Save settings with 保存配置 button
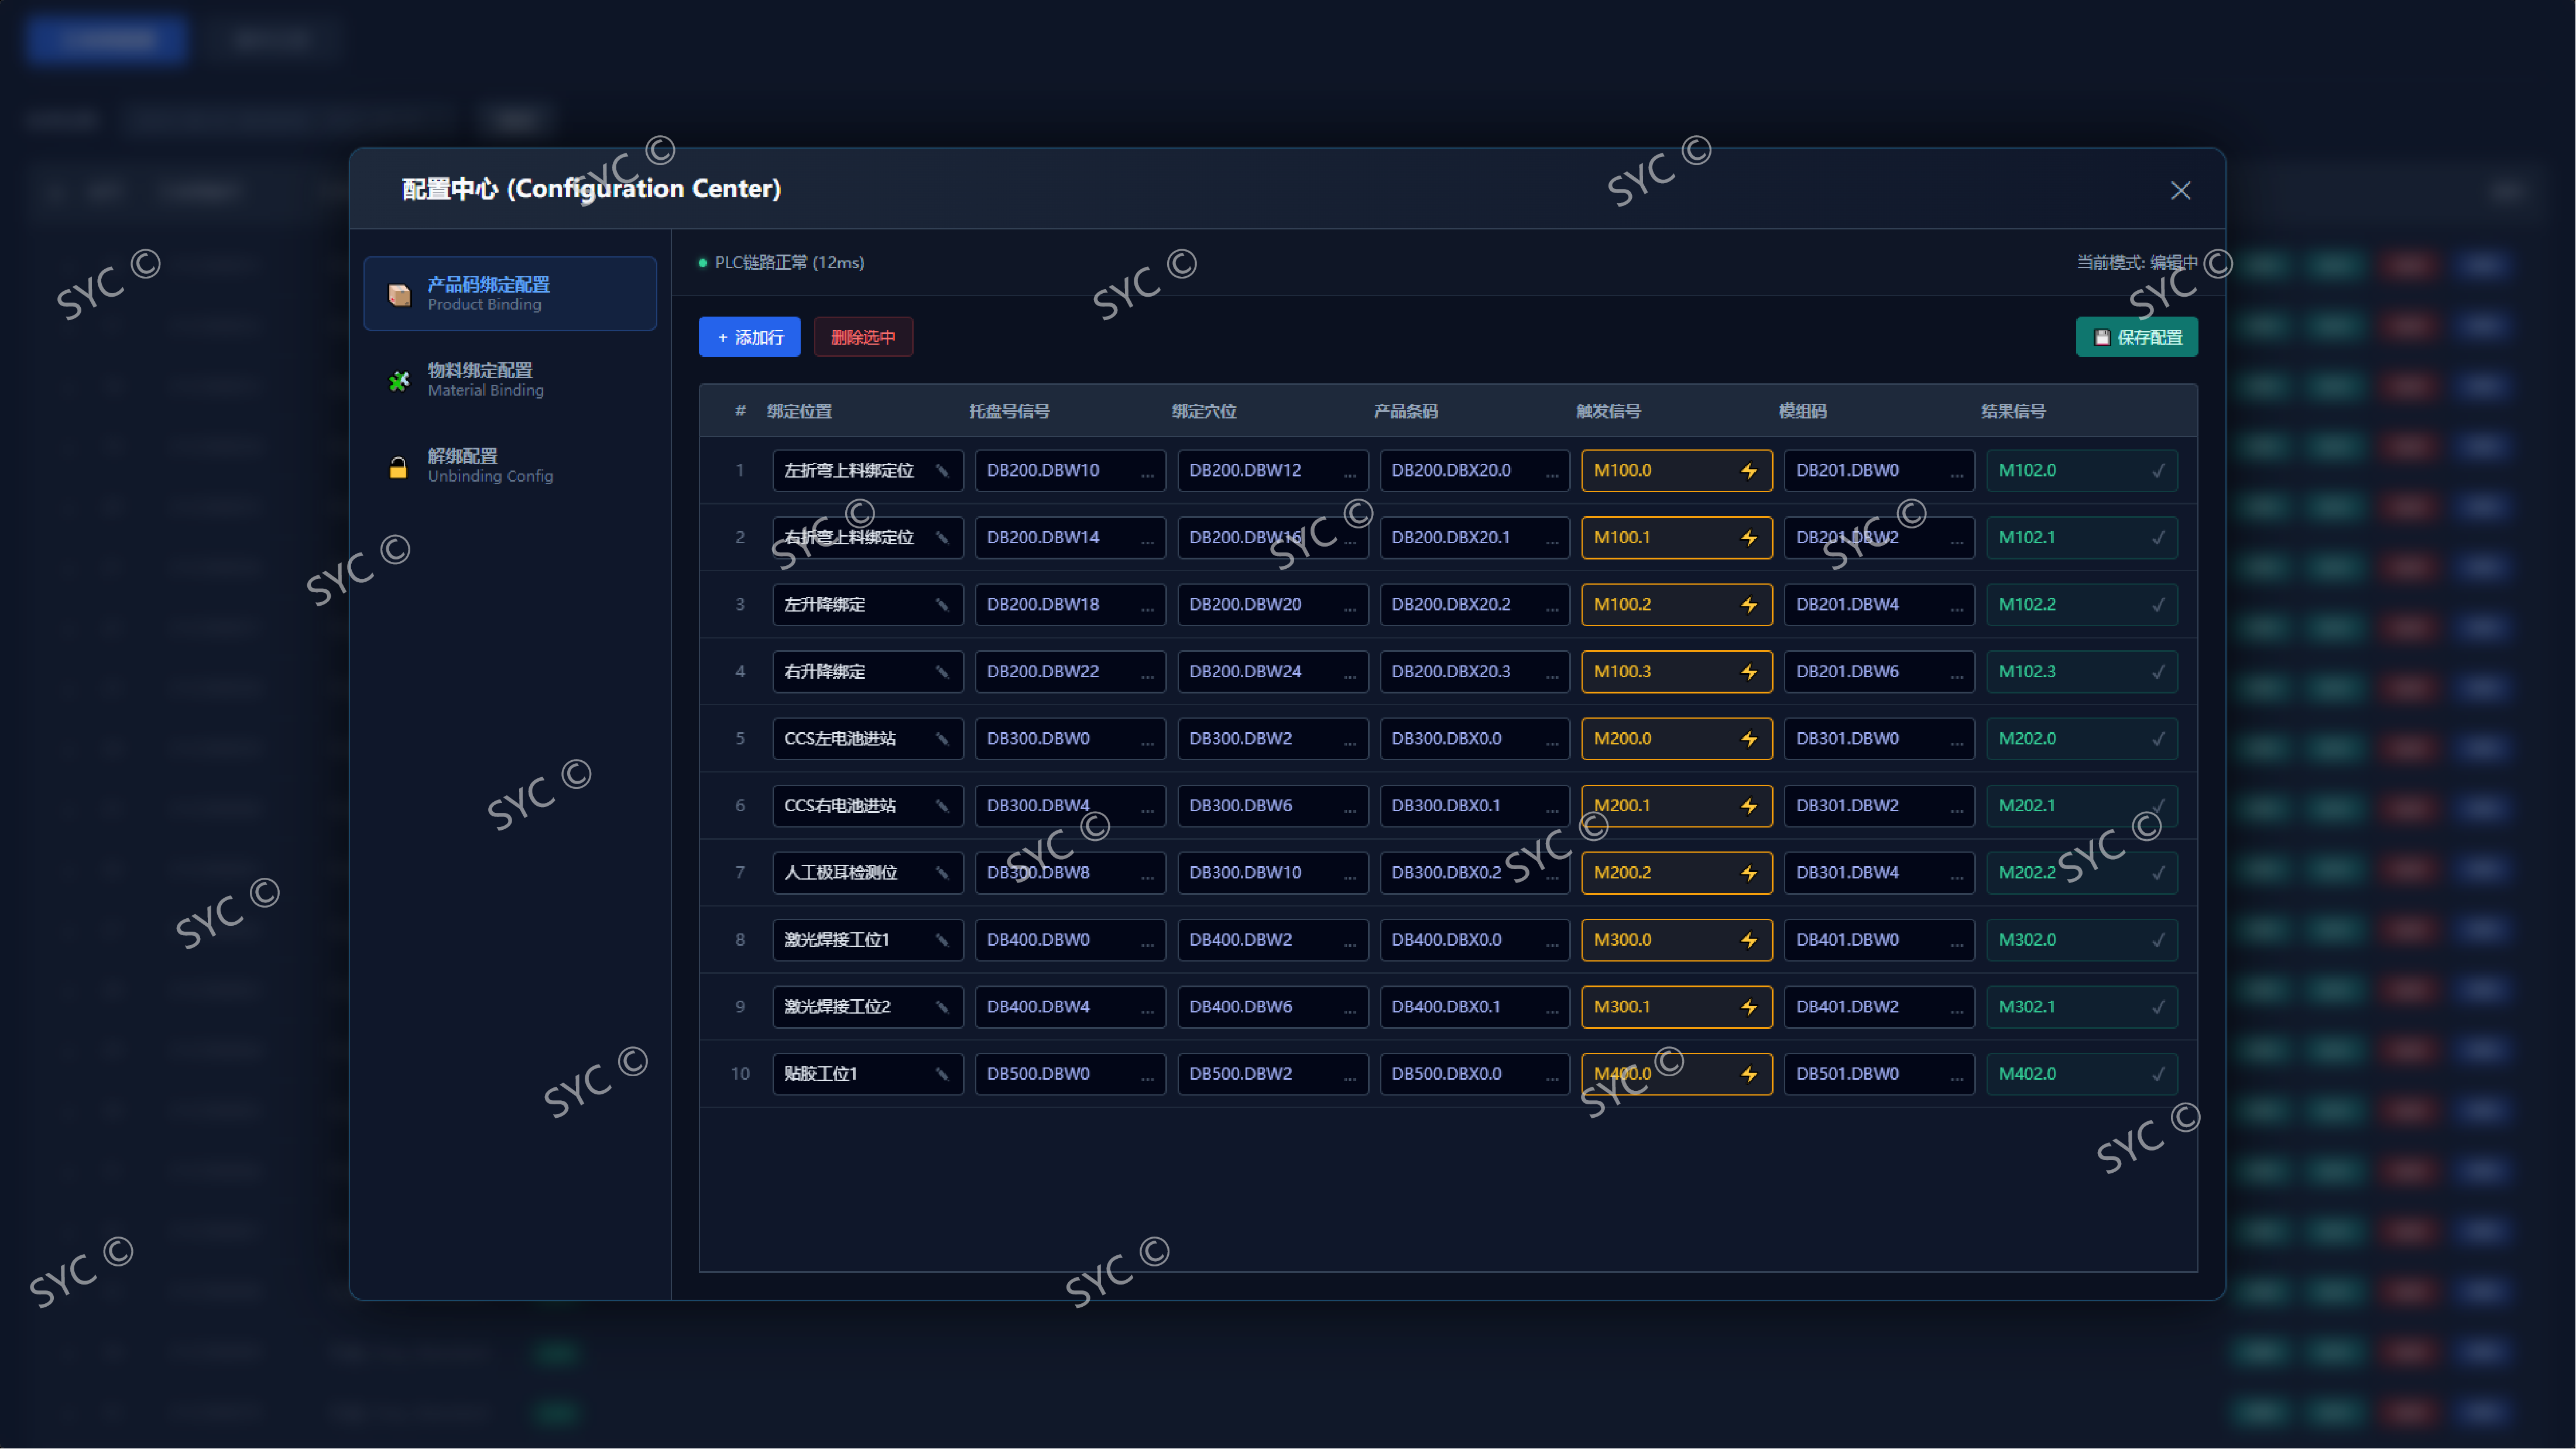The image size is (2576, 1449). [x=2136, y=337]
